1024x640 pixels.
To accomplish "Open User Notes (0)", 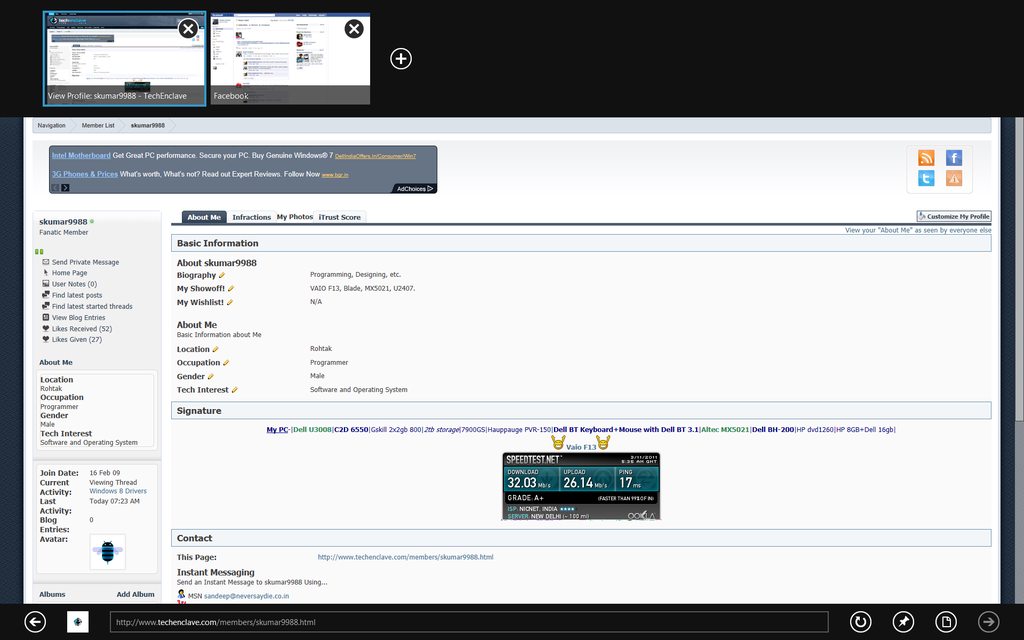I will coord(74,284).
